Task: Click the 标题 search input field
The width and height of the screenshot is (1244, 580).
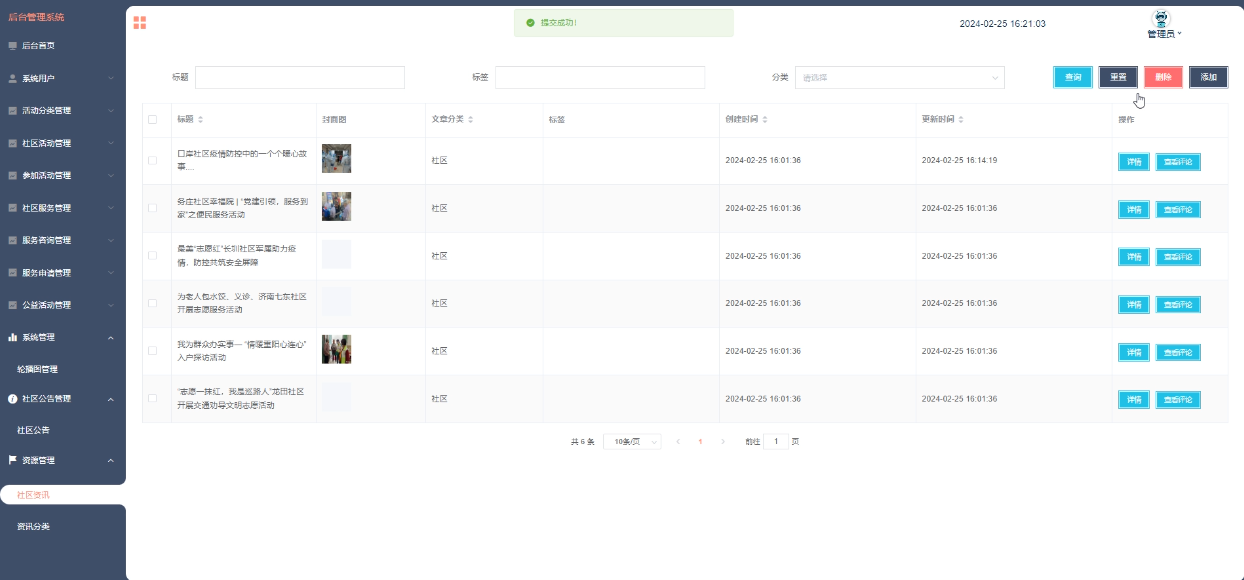Action: 300,77
